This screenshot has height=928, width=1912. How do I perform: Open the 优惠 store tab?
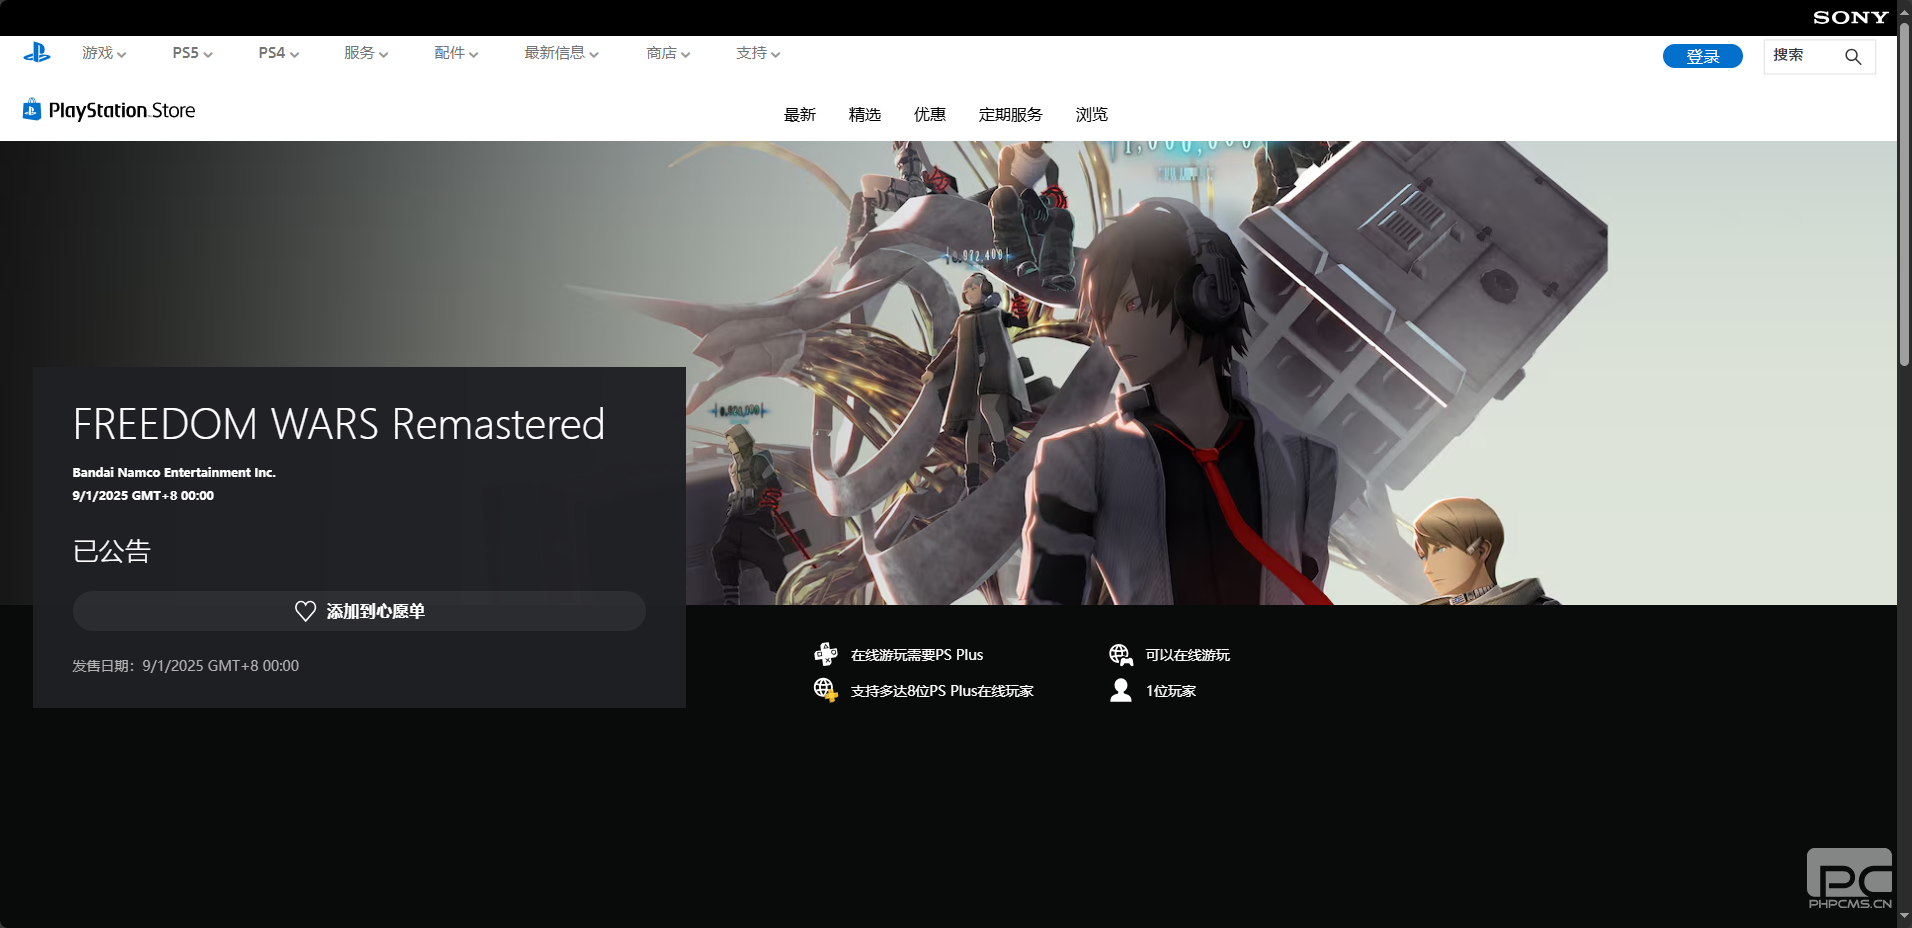coord(930,115)
